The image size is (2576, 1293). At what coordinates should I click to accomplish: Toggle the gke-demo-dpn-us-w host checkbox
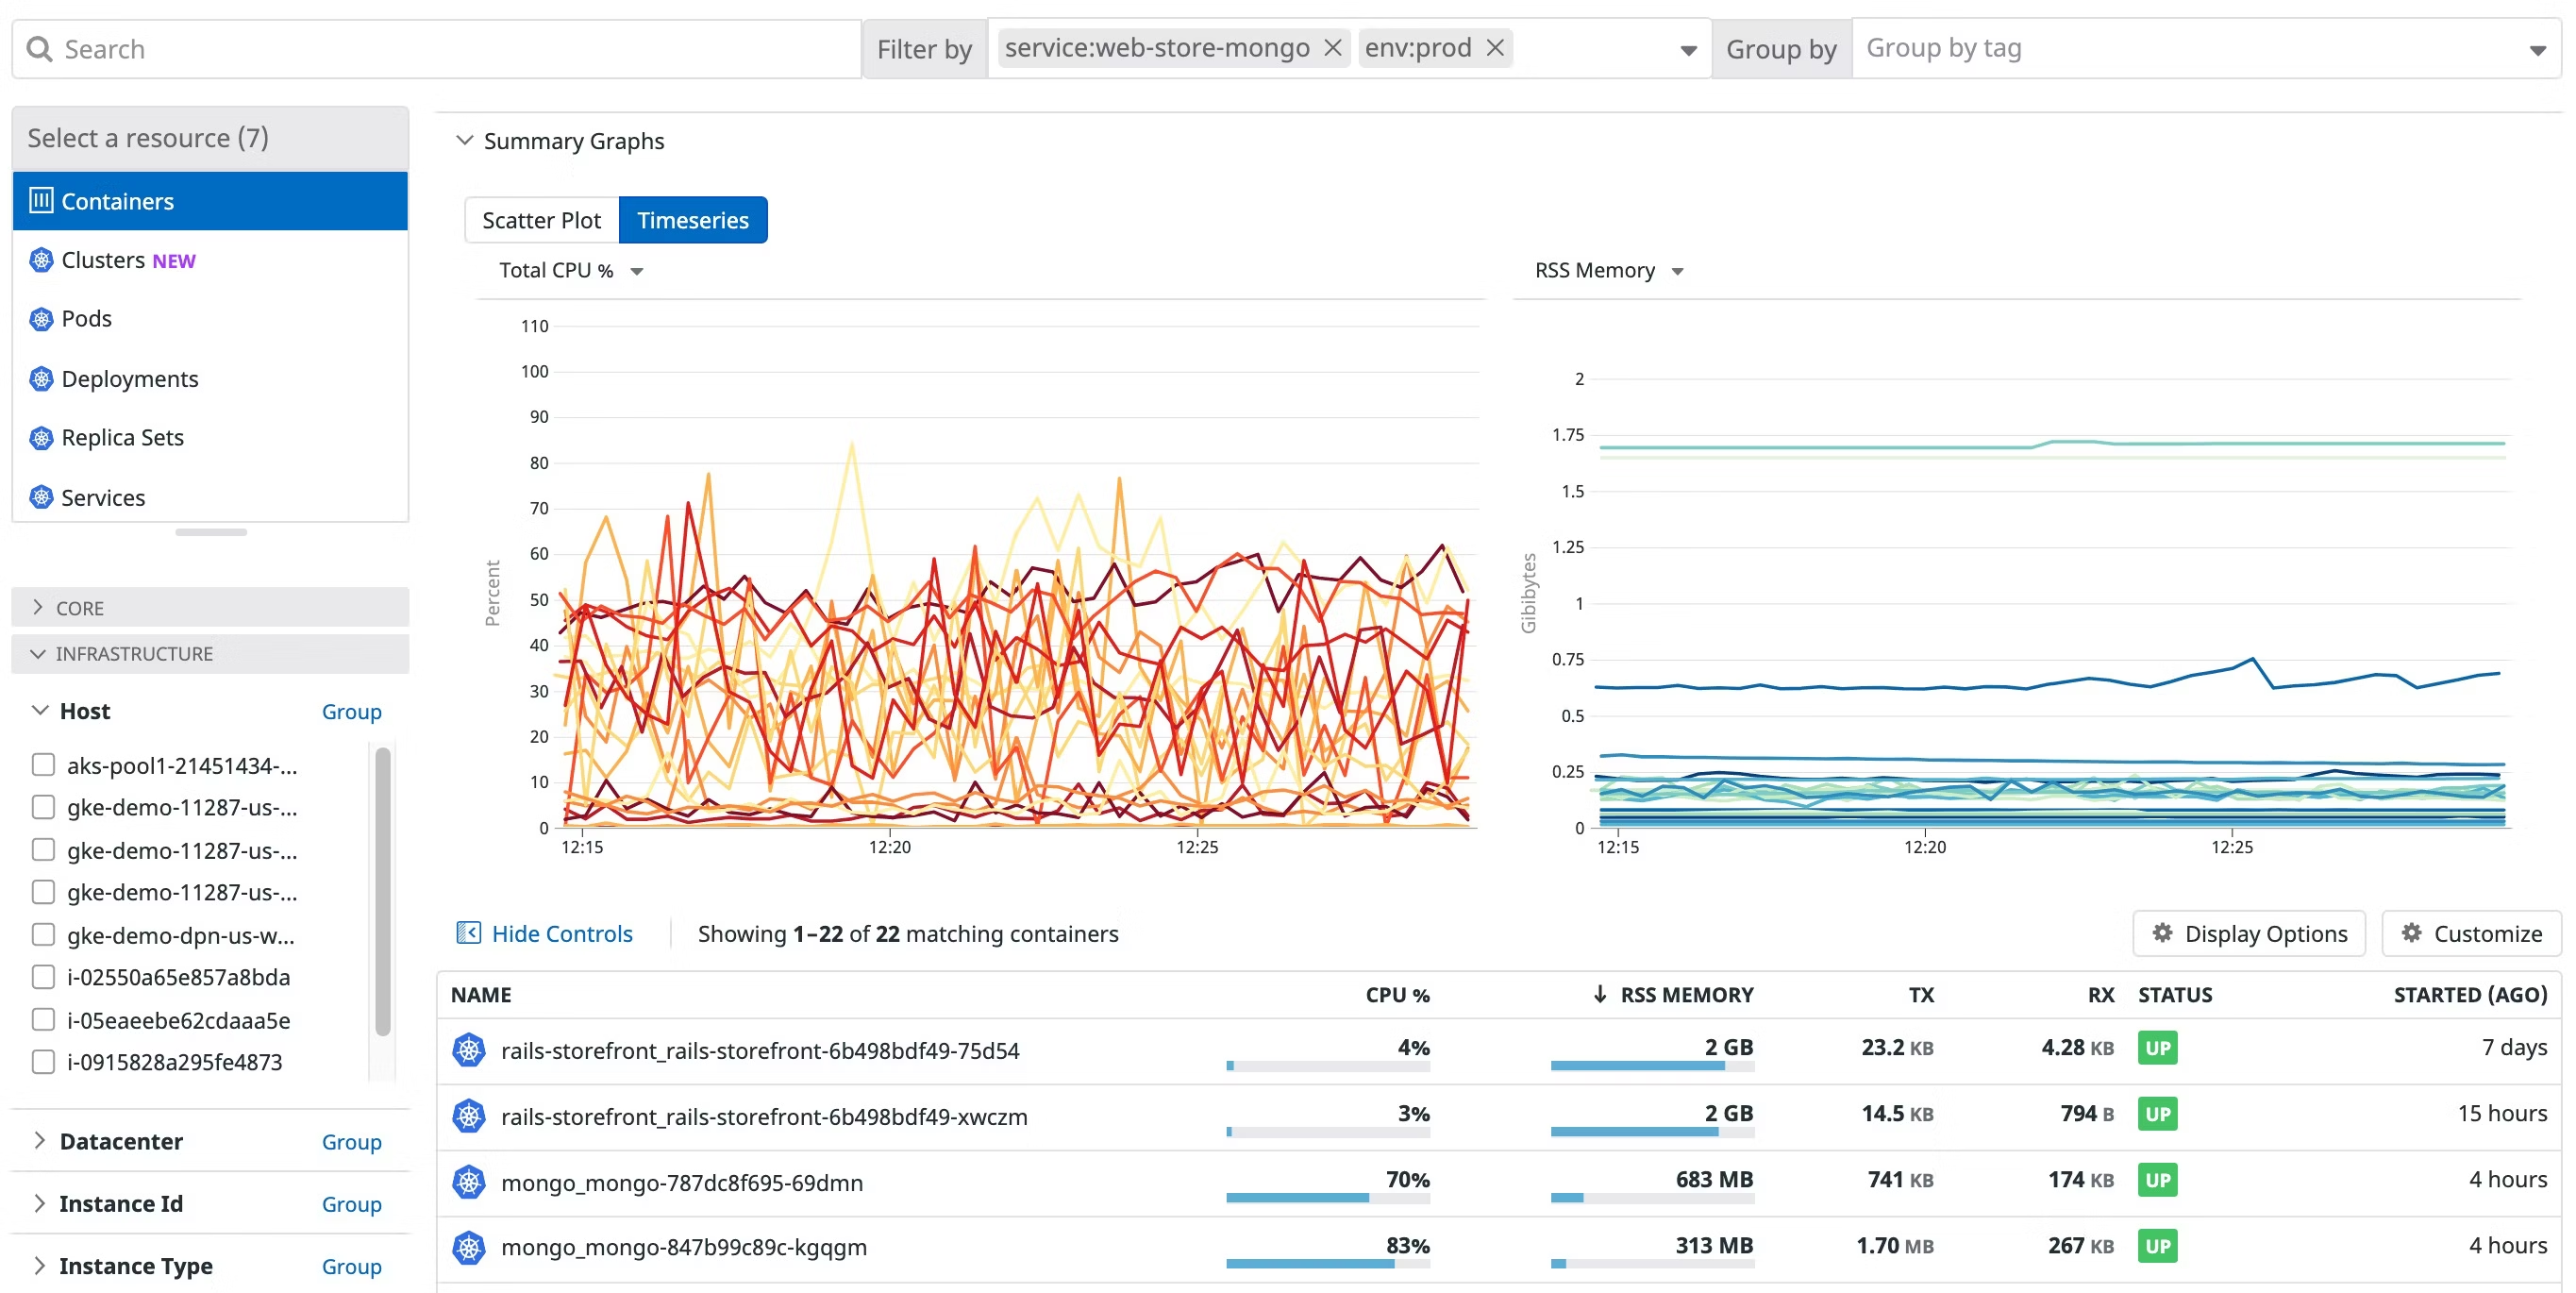click(43, 935)
